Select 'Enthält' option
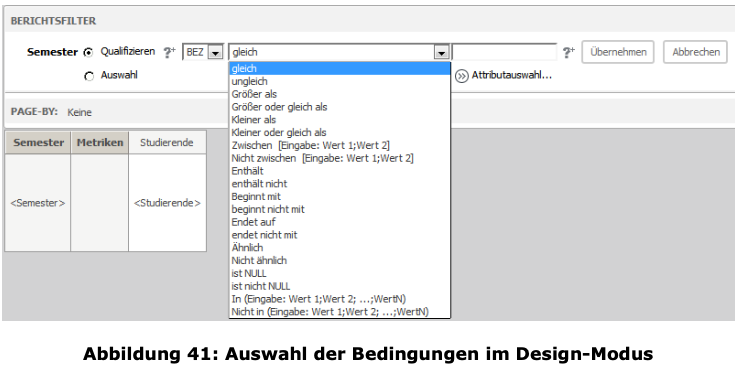742x367 pixels. point(339,171)
